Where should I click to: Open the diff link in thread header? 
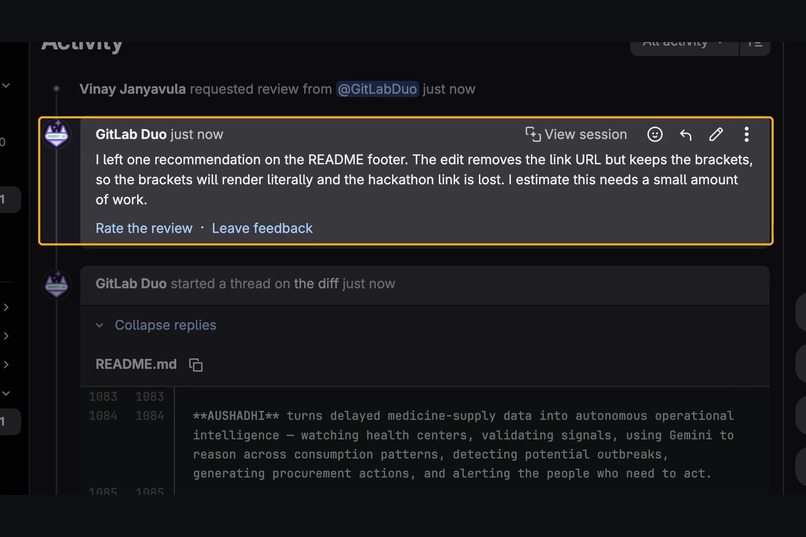point(316,284)
